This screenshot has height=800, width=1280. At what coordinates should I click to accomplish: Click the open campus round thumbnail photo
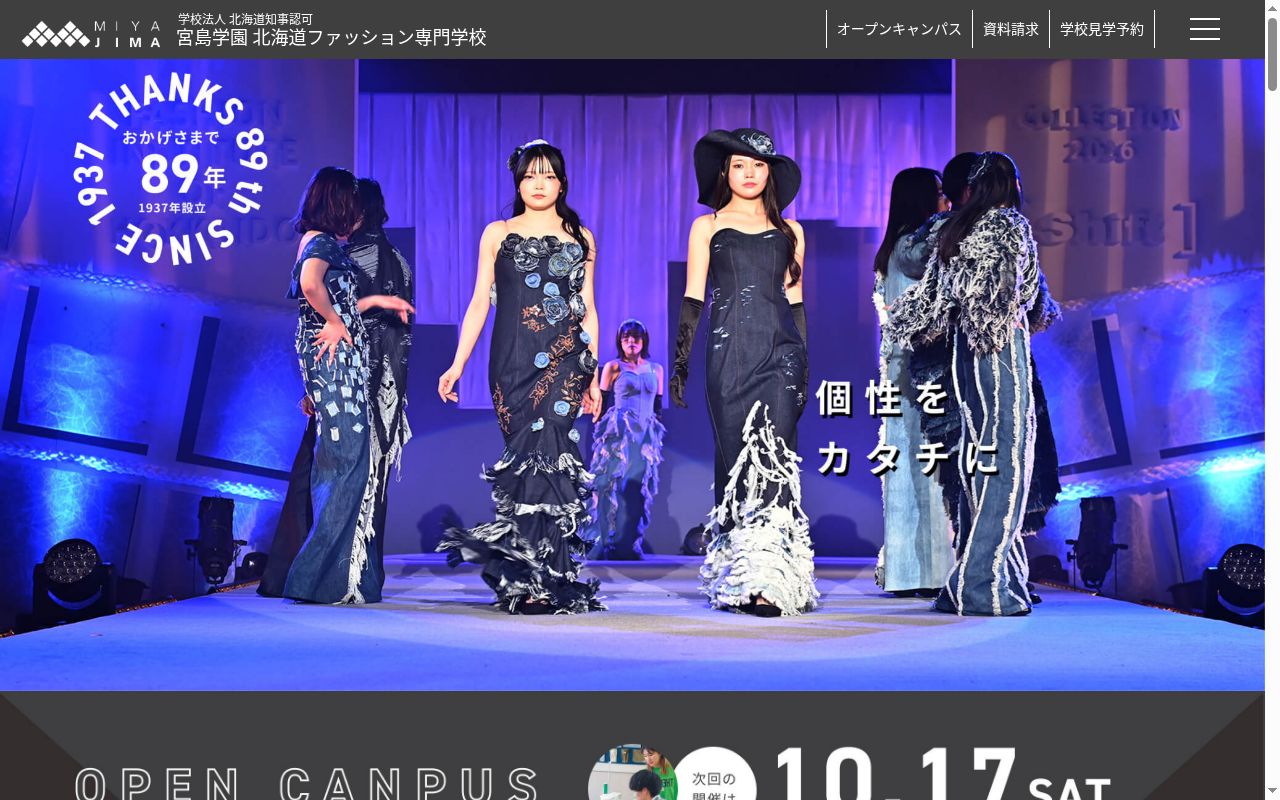coord(632,772)
